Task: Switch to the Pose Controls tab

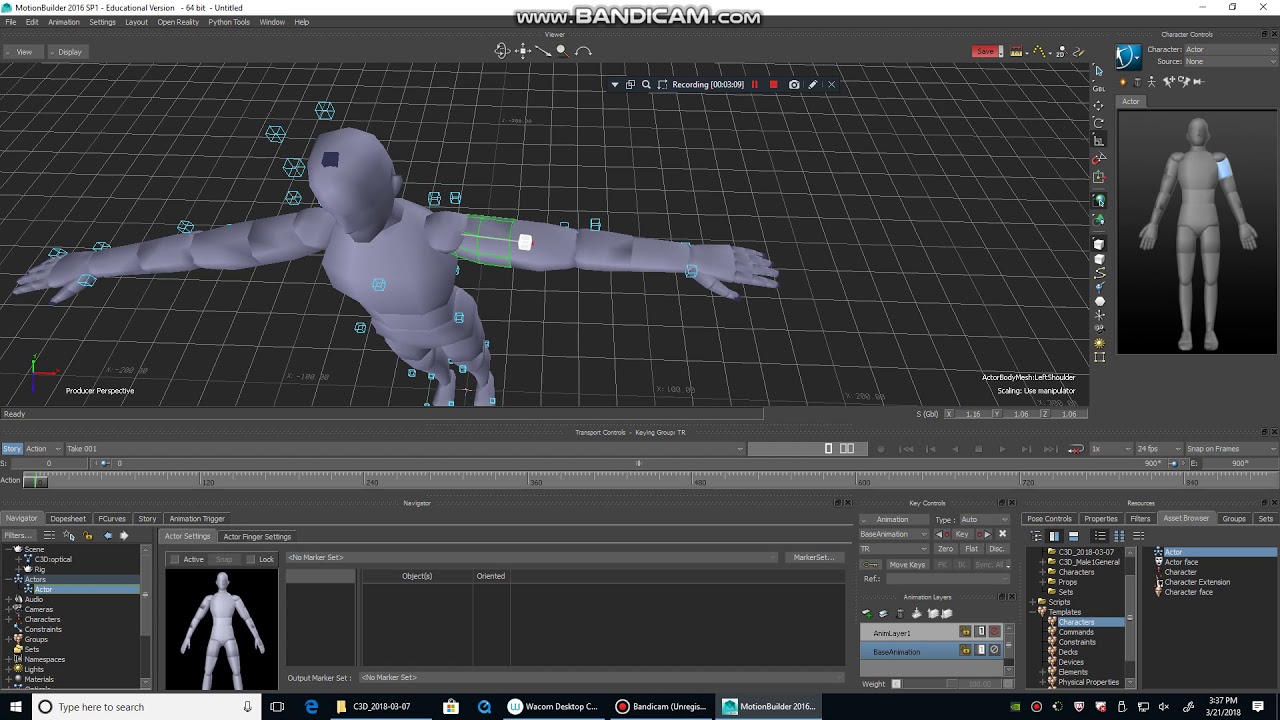Action: pyautogui.click(x=1049, y=519)
